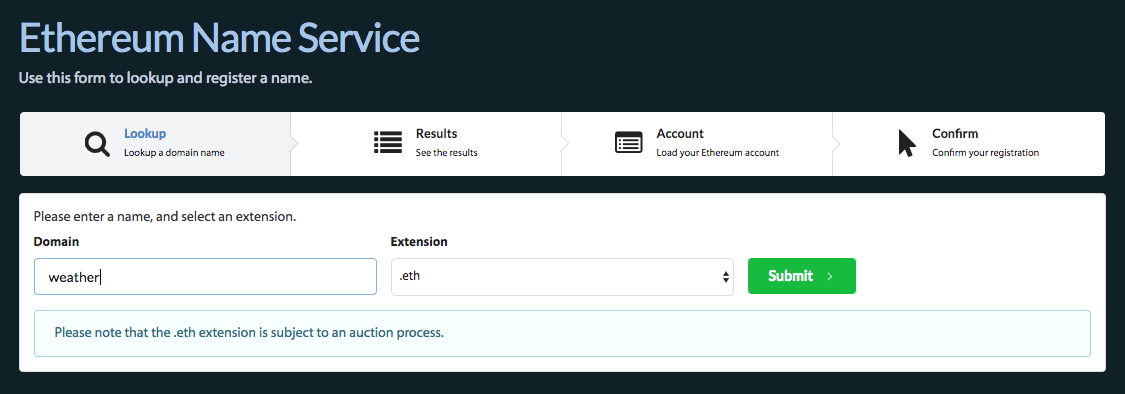1125x394 pixels.
Task: Click the Ethereum Name Service heading
Action: coord(219,37)
